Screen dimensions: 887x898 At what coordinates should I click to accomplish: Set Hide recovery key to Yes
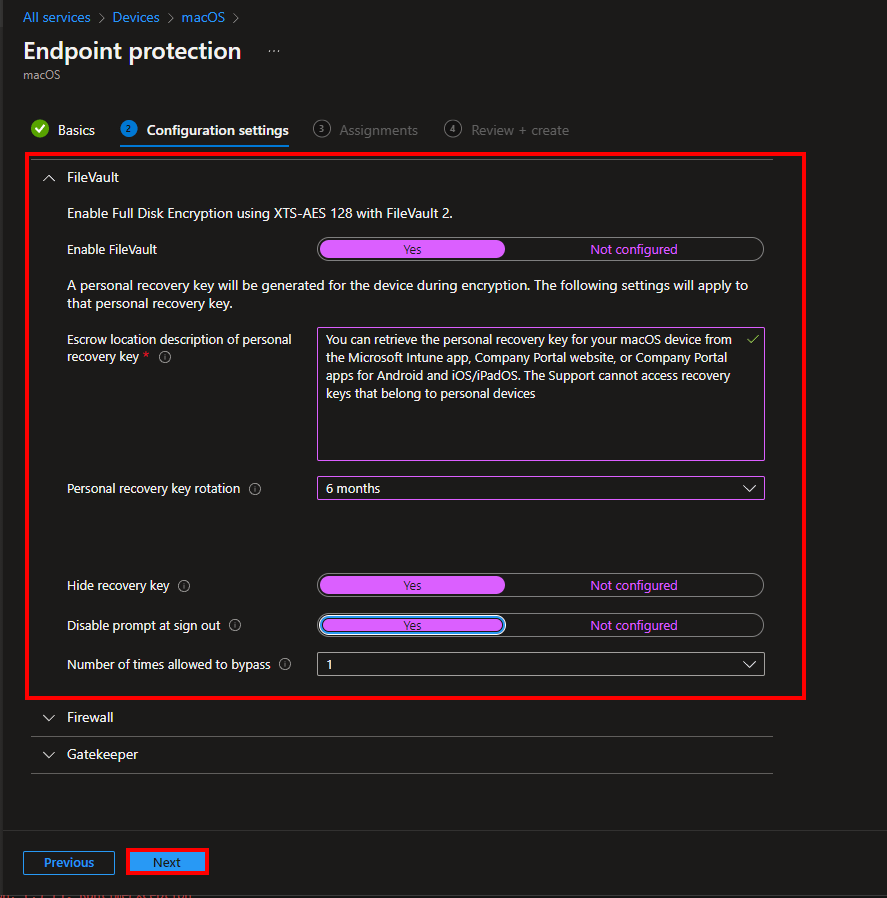click(x=412, y=586)
